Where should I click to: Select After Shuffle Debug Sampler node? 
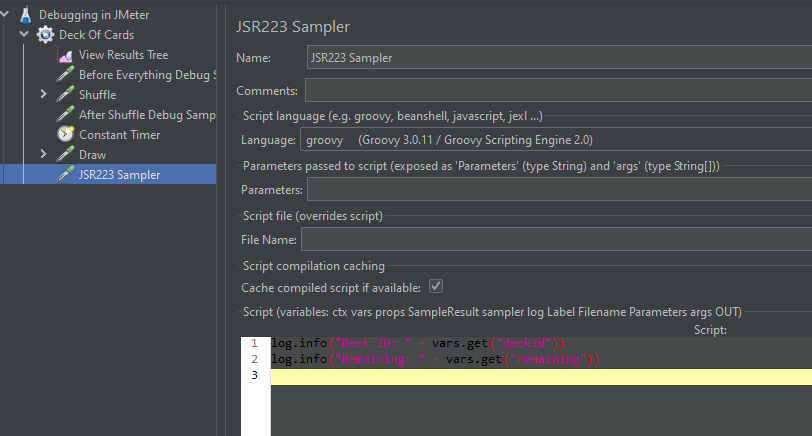(x=147, y=115)
